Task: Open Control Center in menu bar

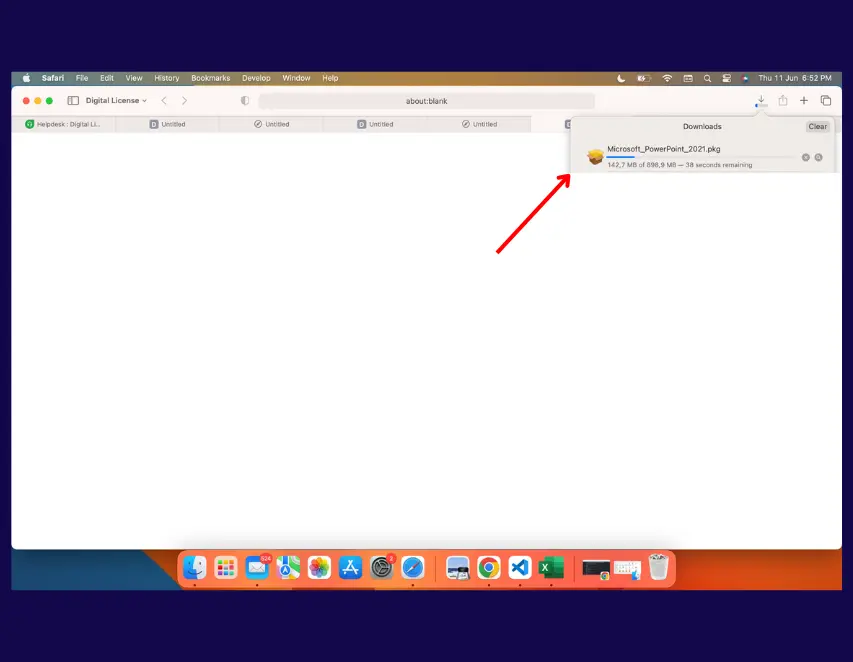Action: point(726,78)
